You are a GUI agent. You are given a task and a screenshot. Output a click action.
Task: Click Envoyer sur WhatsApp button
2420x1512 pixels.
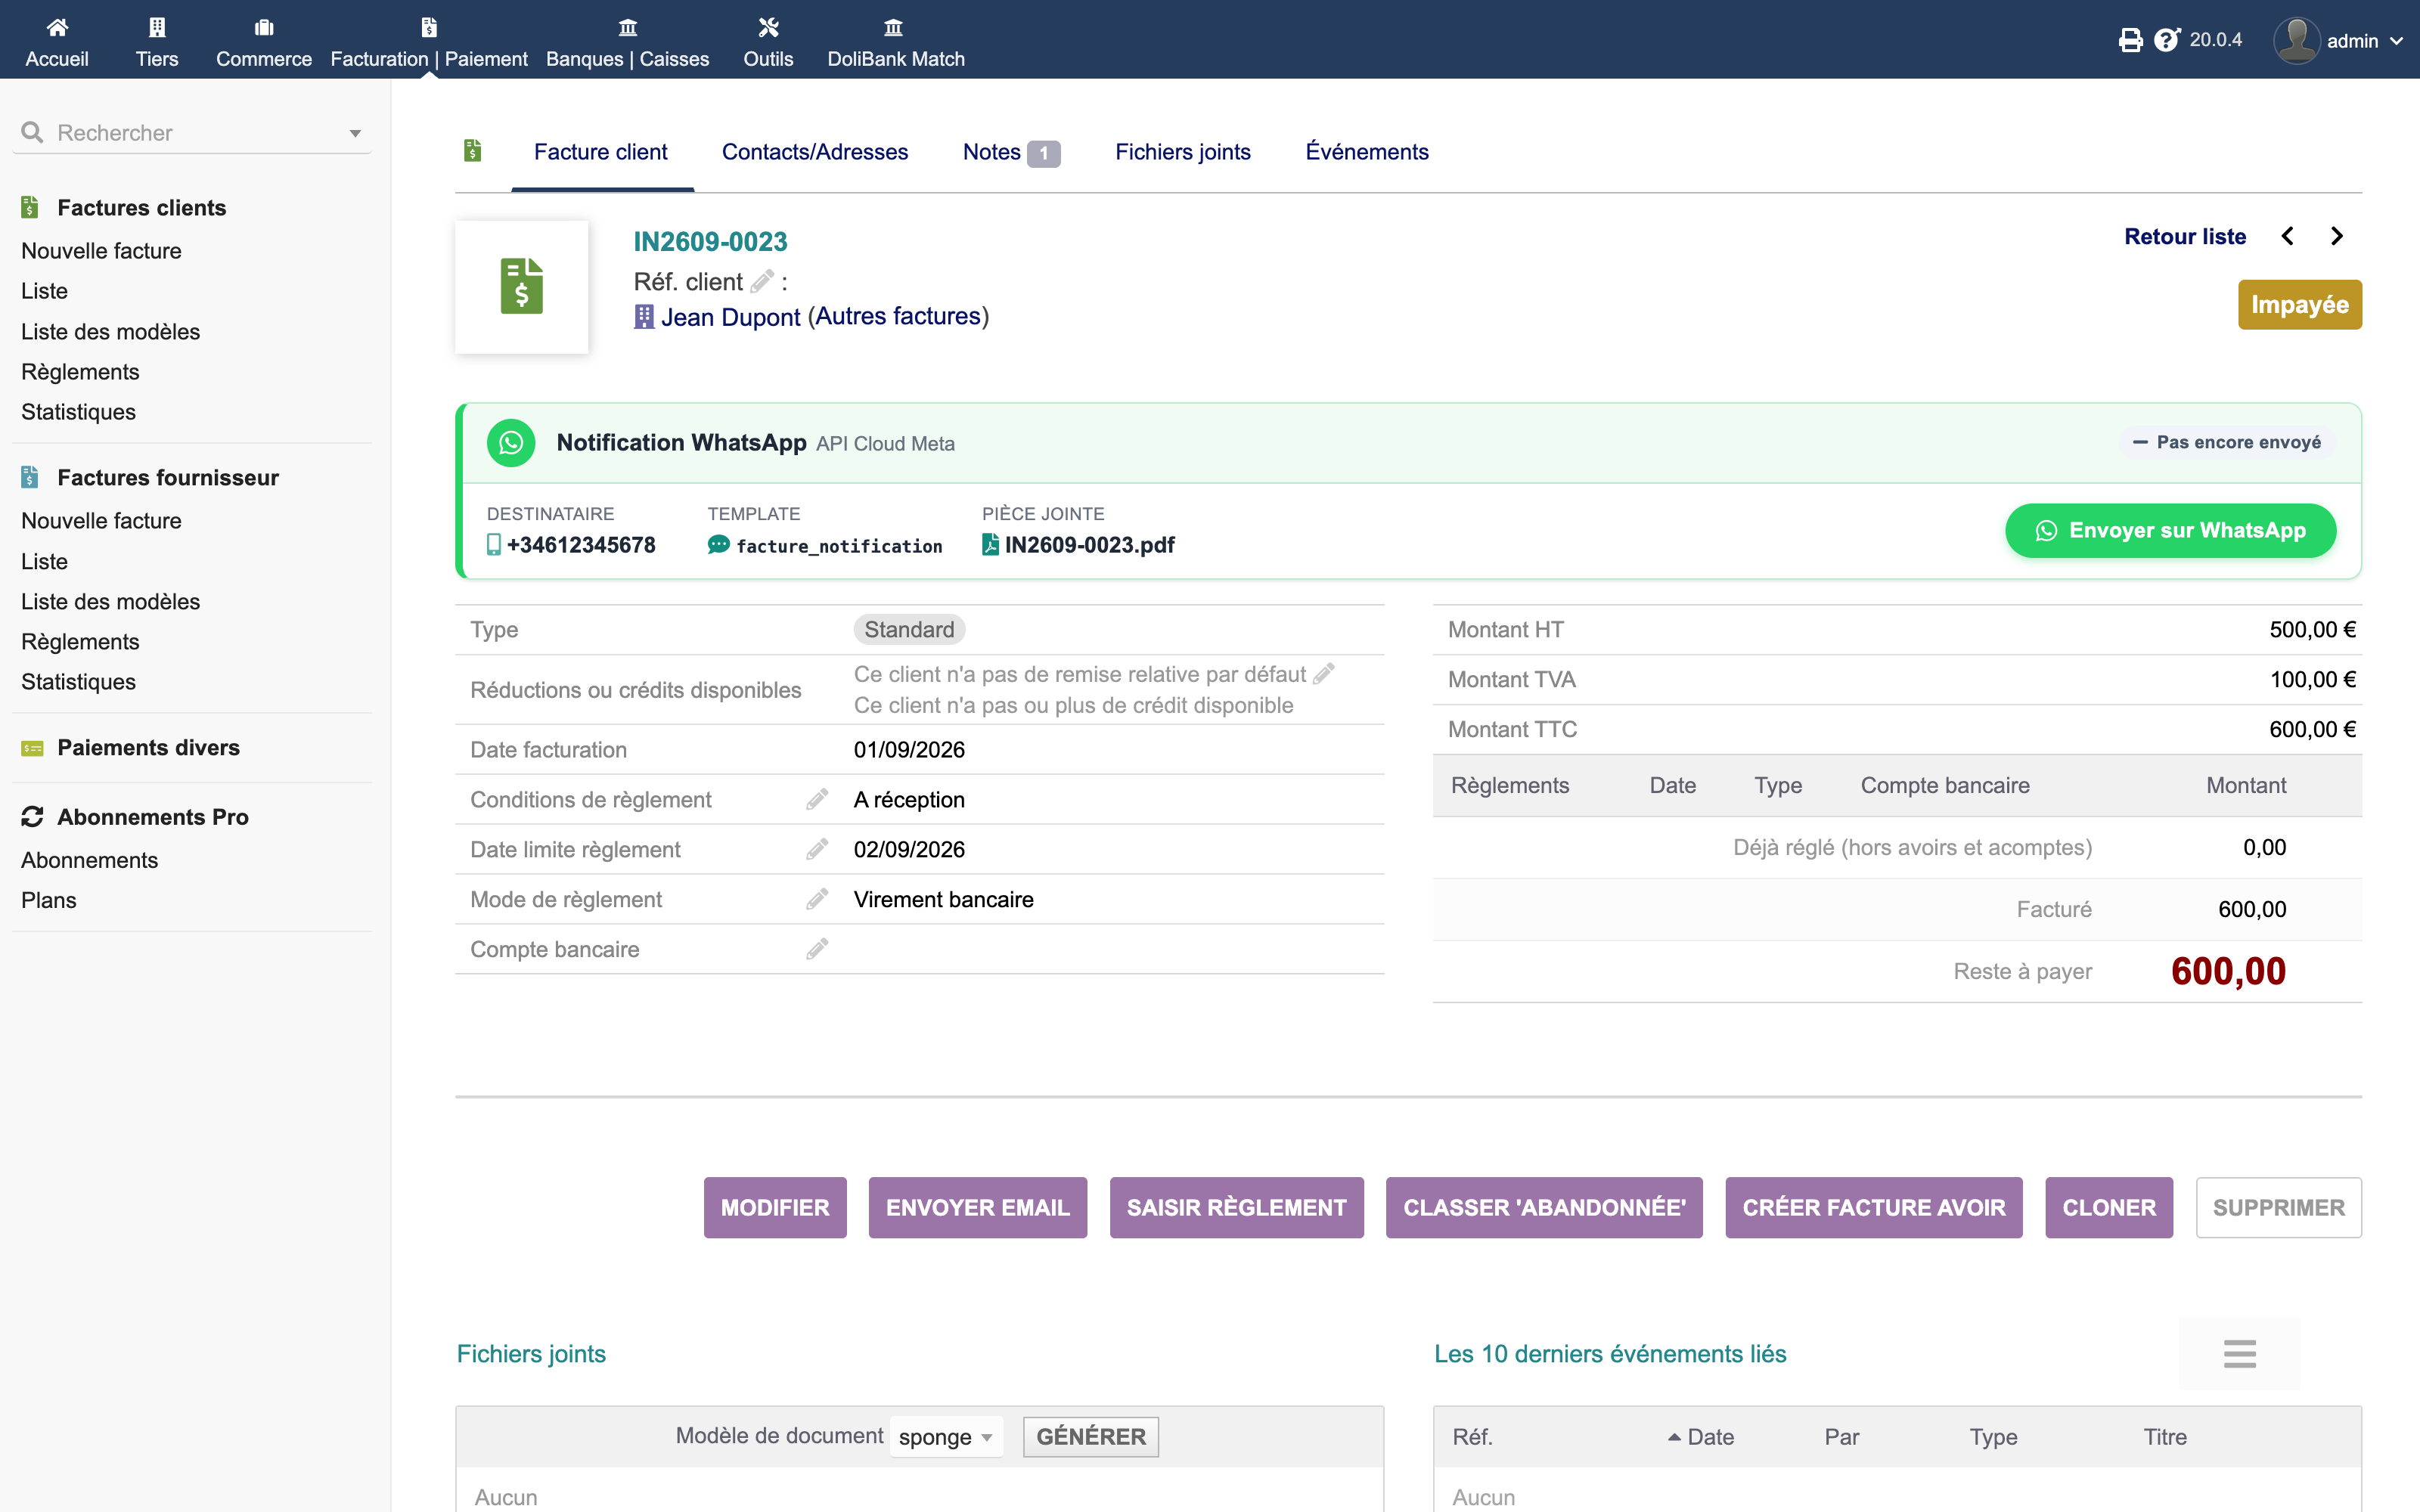tap(2171, 531)
